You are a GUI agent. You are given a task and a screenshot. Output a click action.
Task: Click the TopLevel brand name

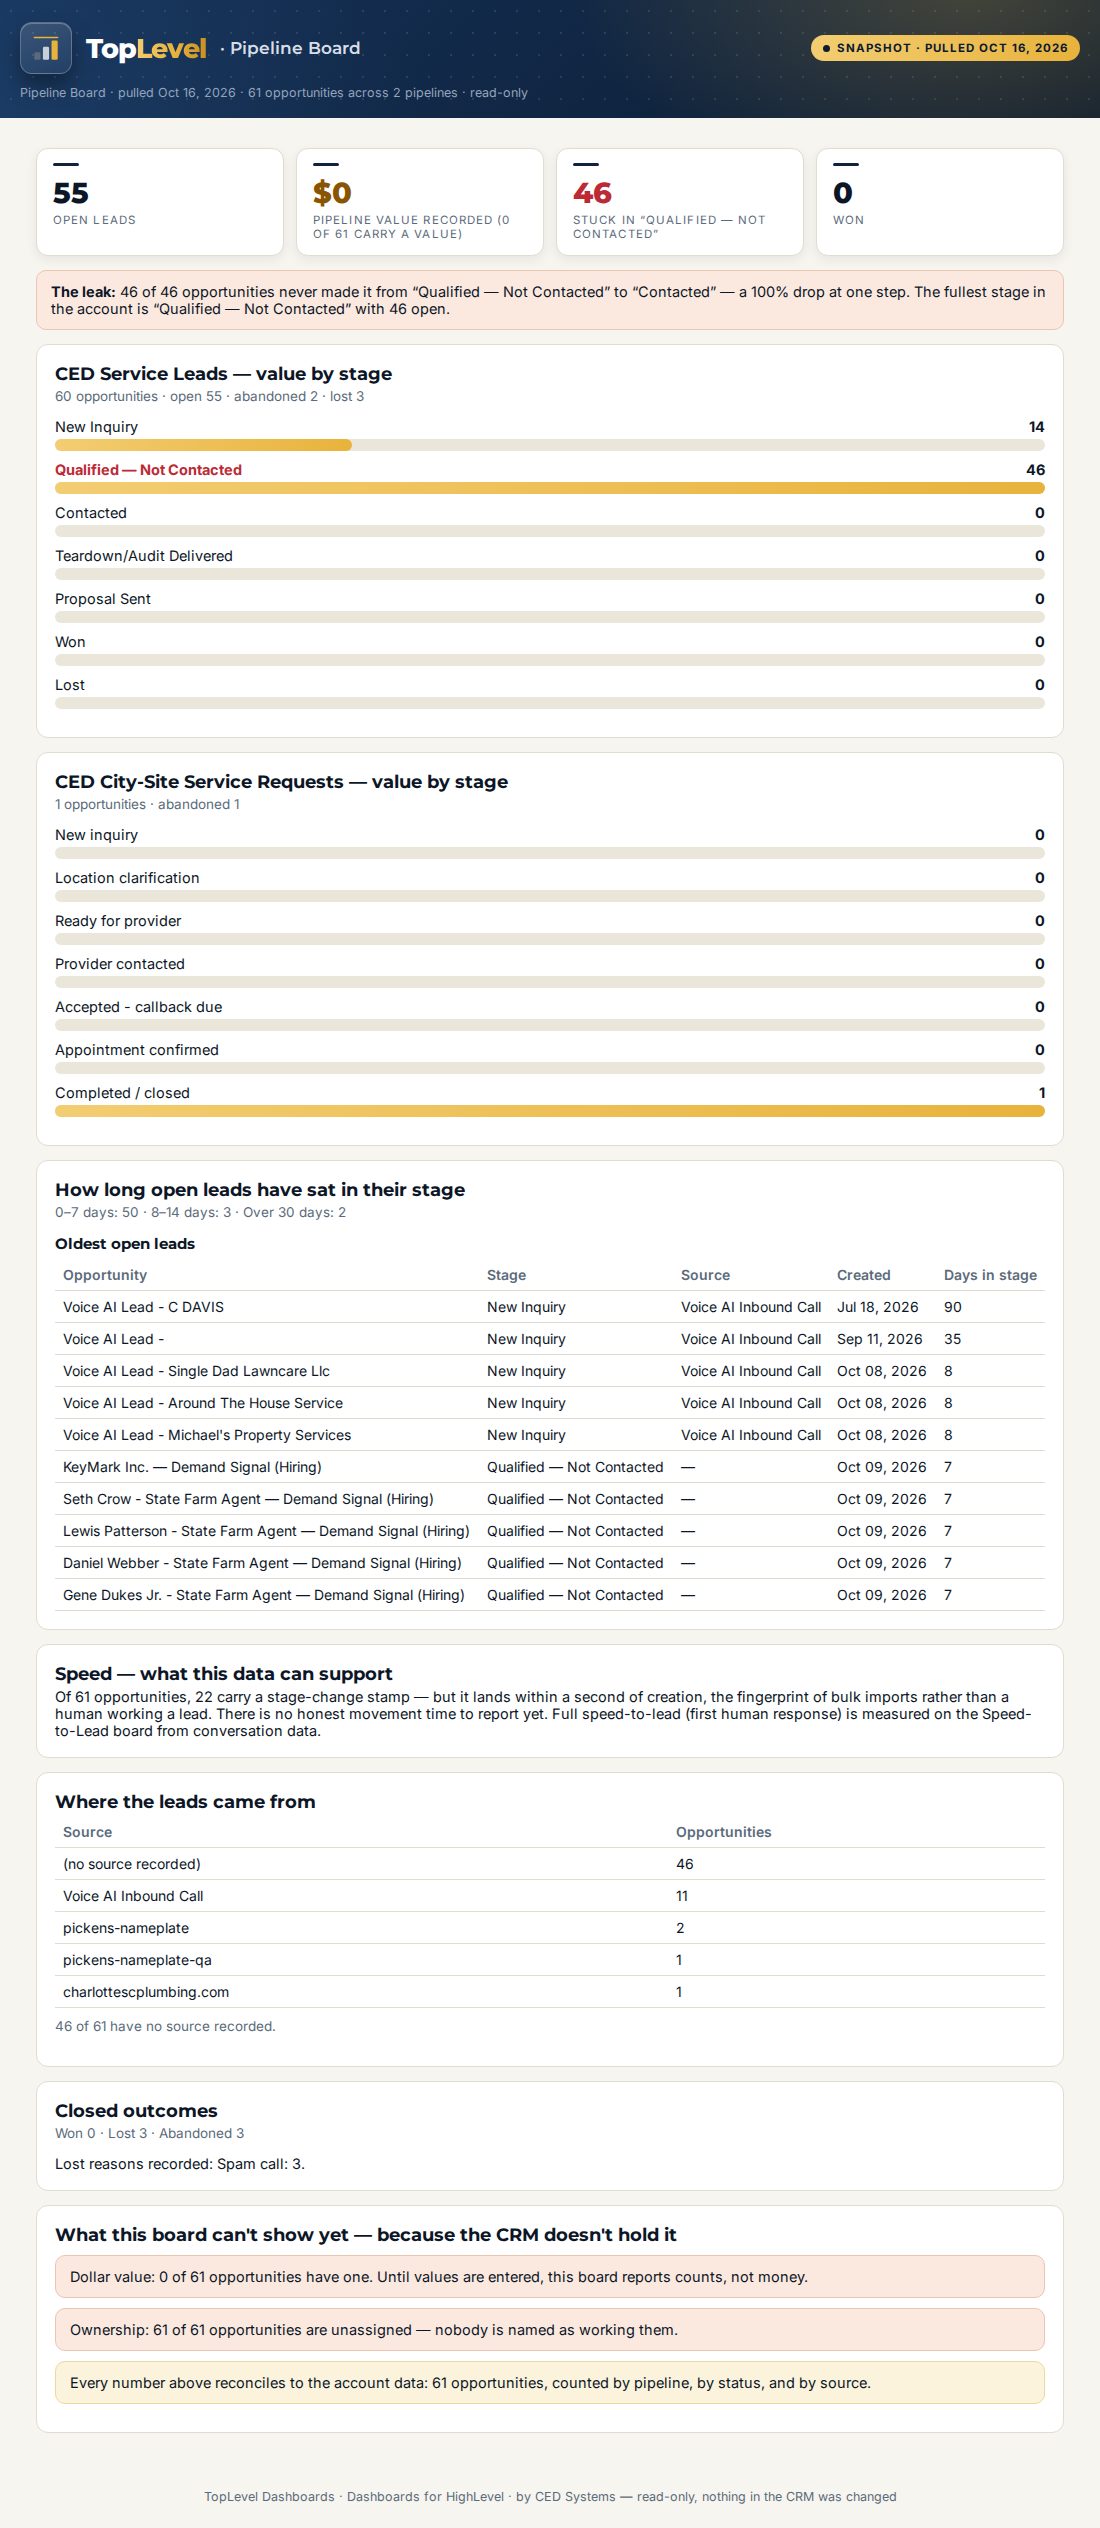tap(146, 48)
